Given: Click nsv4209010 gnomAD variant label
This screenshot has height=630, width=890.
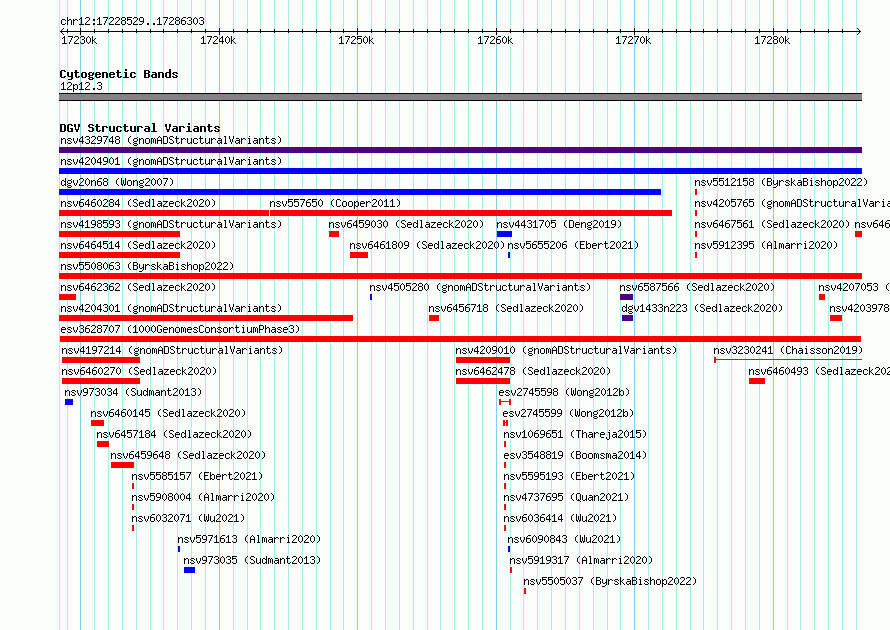Looking at the screenshot, I should 566,350.
